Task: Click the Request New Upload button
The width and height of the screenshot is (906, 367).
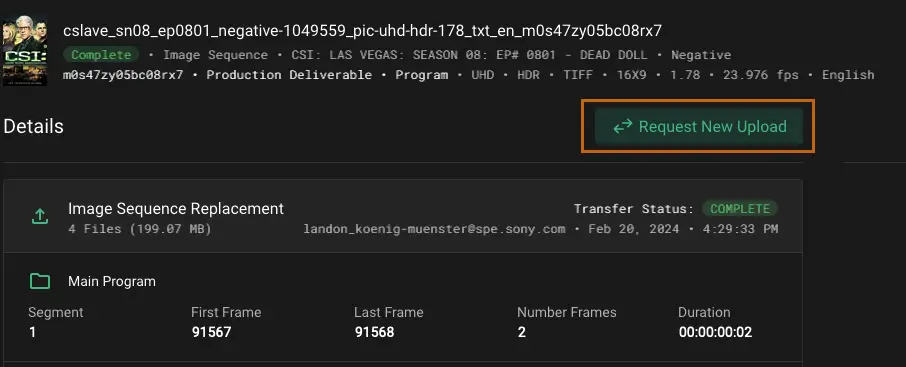Action: coord(699,127)
